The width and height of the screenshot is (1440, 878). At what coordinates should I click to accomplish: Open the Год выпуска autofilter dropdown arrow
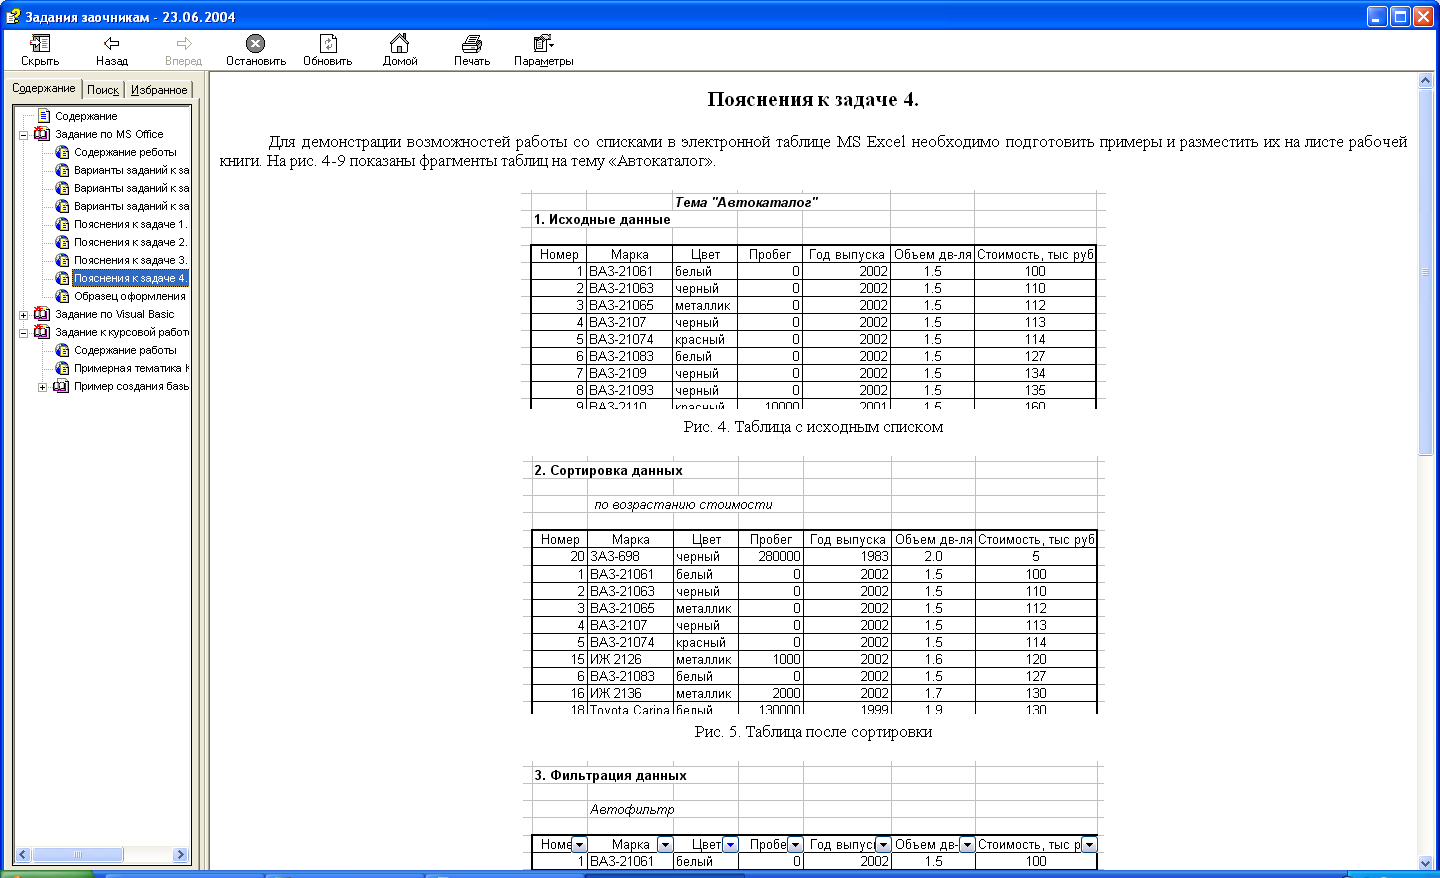click(x=882, y=845)
